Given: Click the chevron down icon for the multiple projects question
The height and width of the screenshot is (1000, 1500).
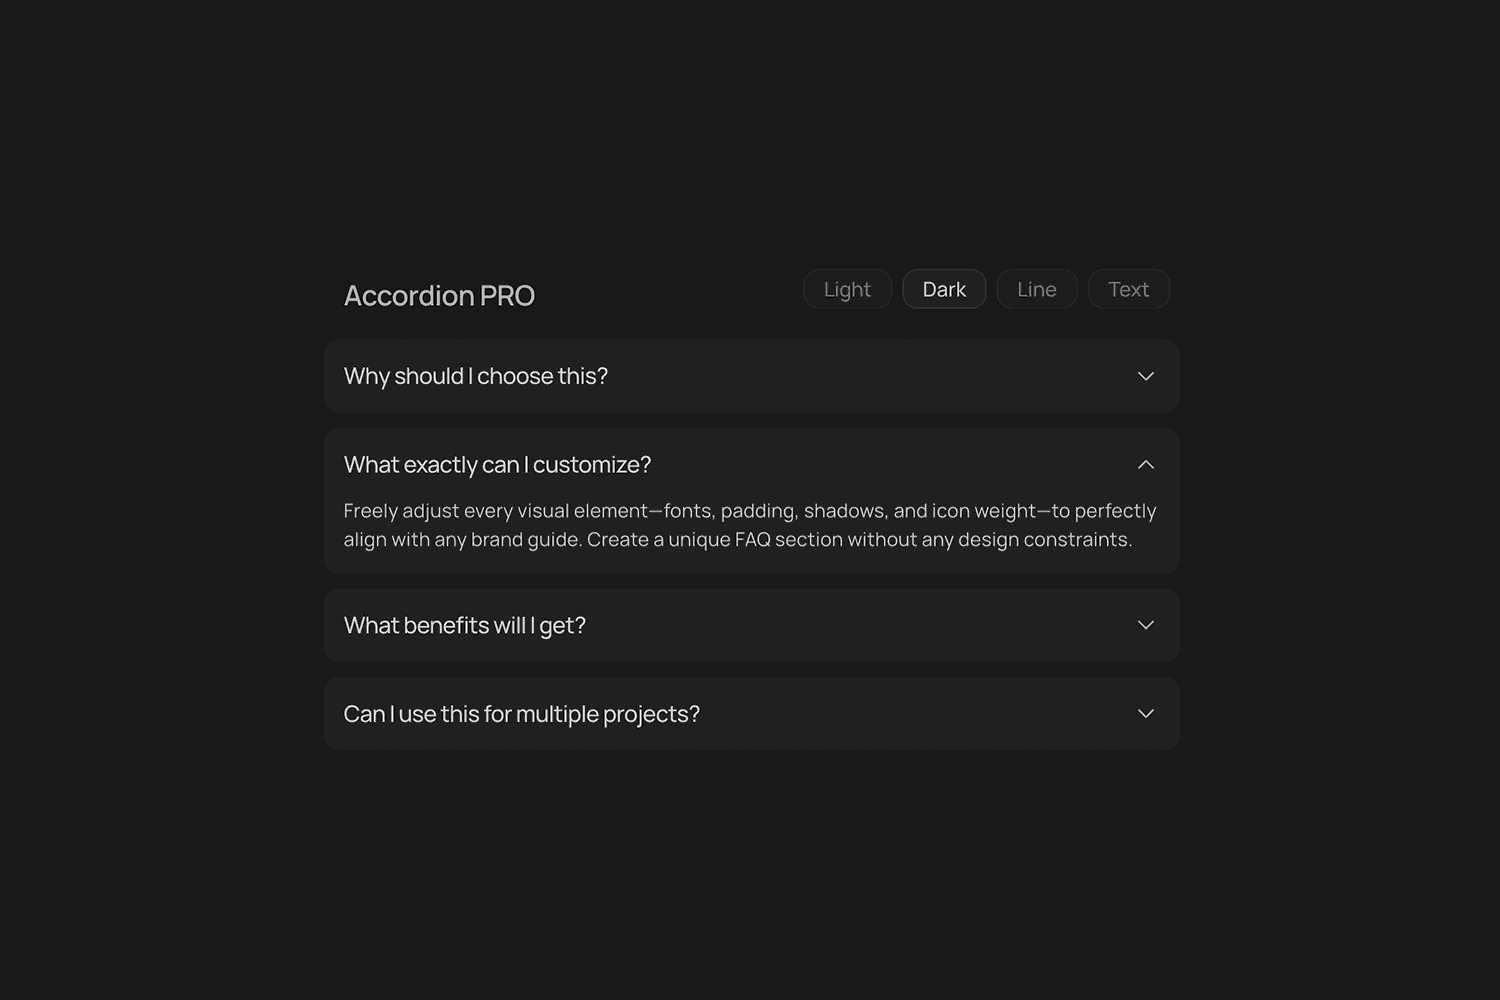Looking at the screenshot, I should (x=1146, y=714).
